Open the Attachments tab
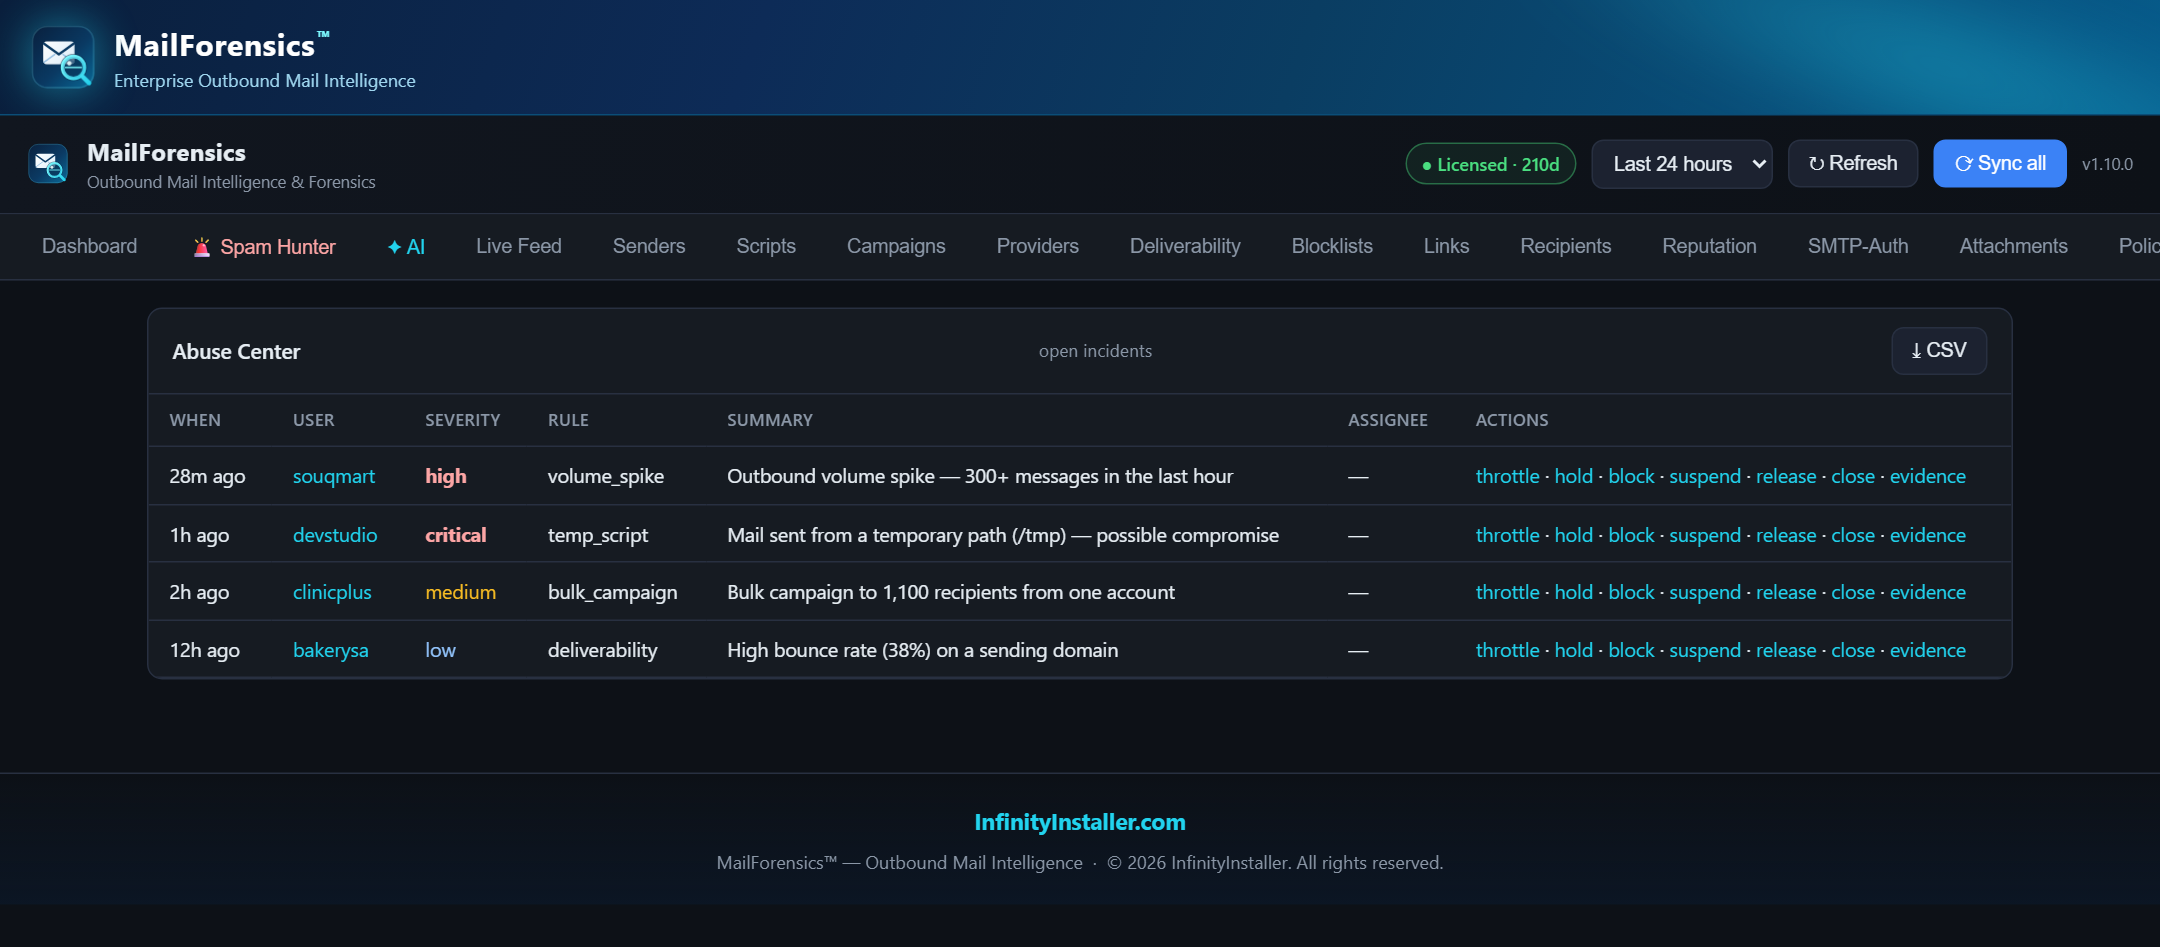 pos(2014,246)
